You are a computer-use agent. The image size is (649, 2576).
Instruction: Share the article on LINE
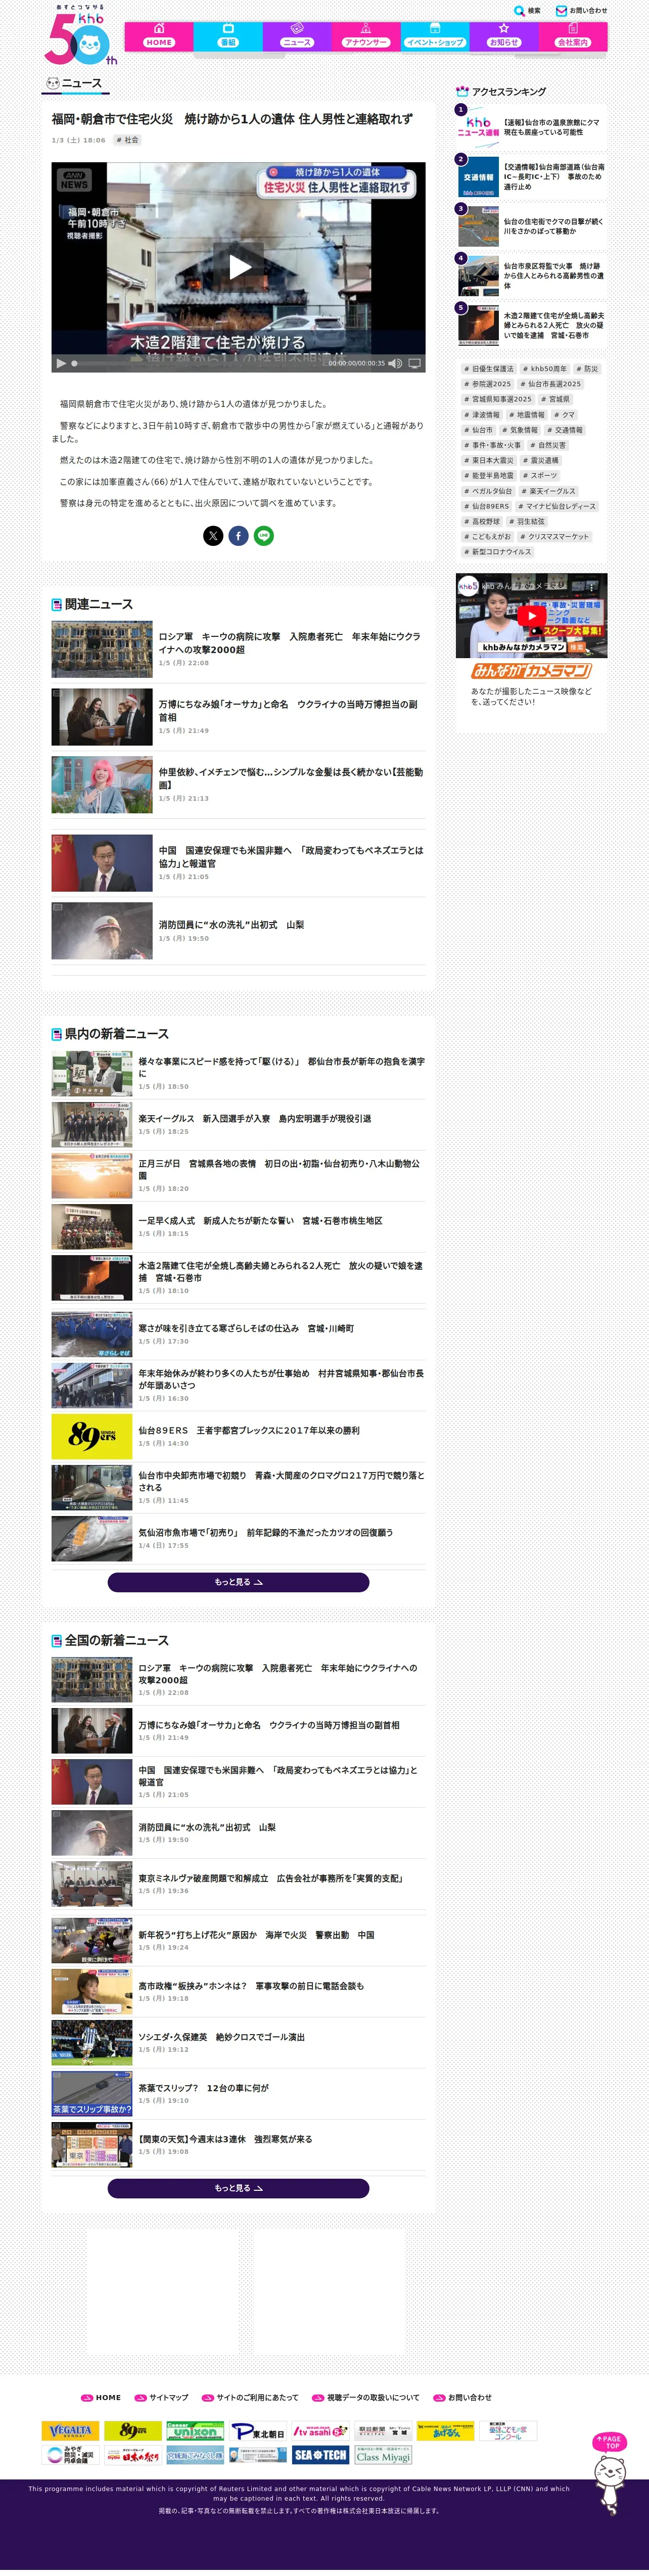pos(264,536)
